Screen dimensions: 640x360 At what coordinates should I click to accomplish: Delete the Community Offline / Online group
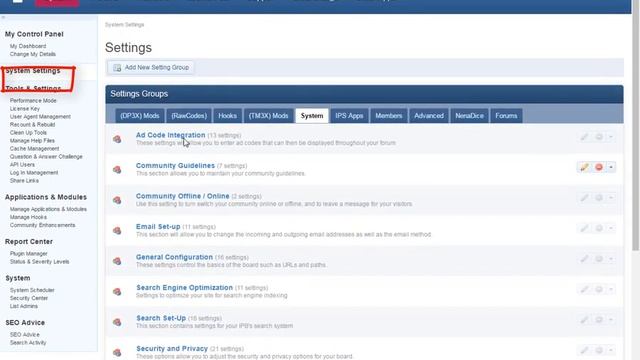click(599, 198)
